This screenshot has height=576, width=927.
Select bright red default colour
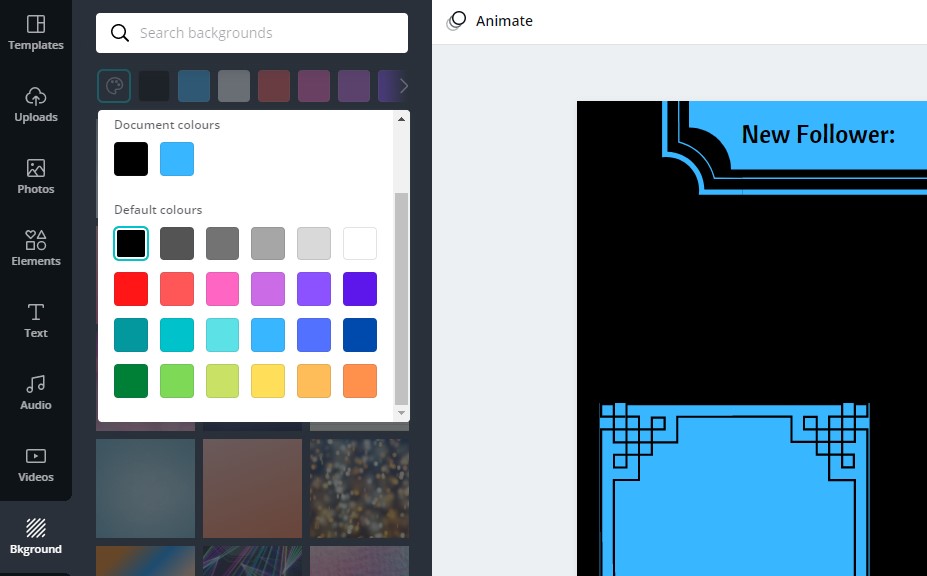click(131, 289)
